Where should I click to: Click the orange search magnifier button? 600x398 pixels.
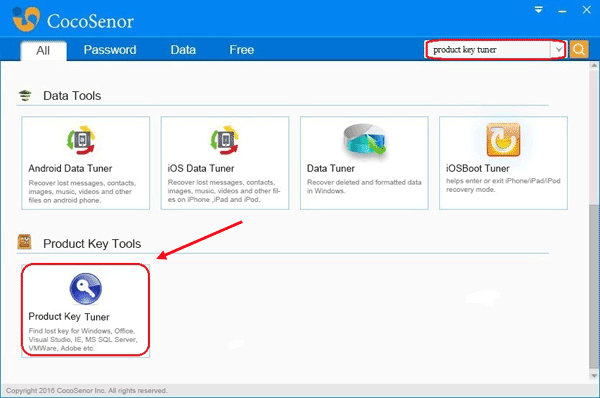click(579, 49)
